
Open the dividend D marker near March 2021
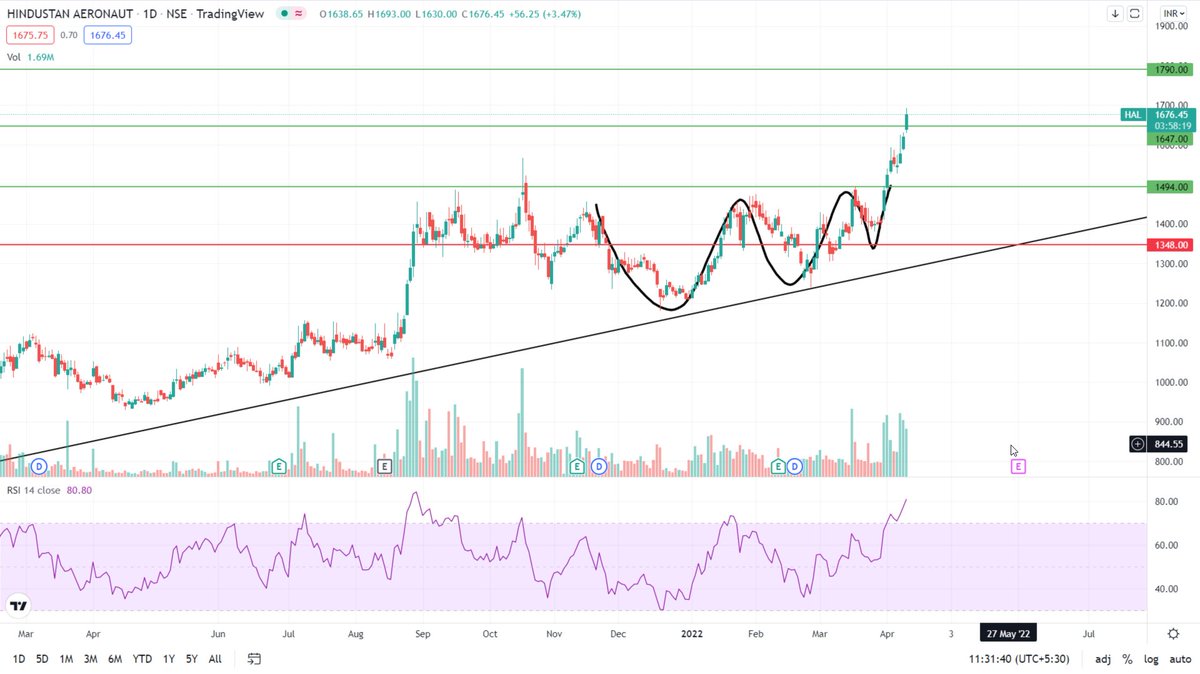click(39, 466)
